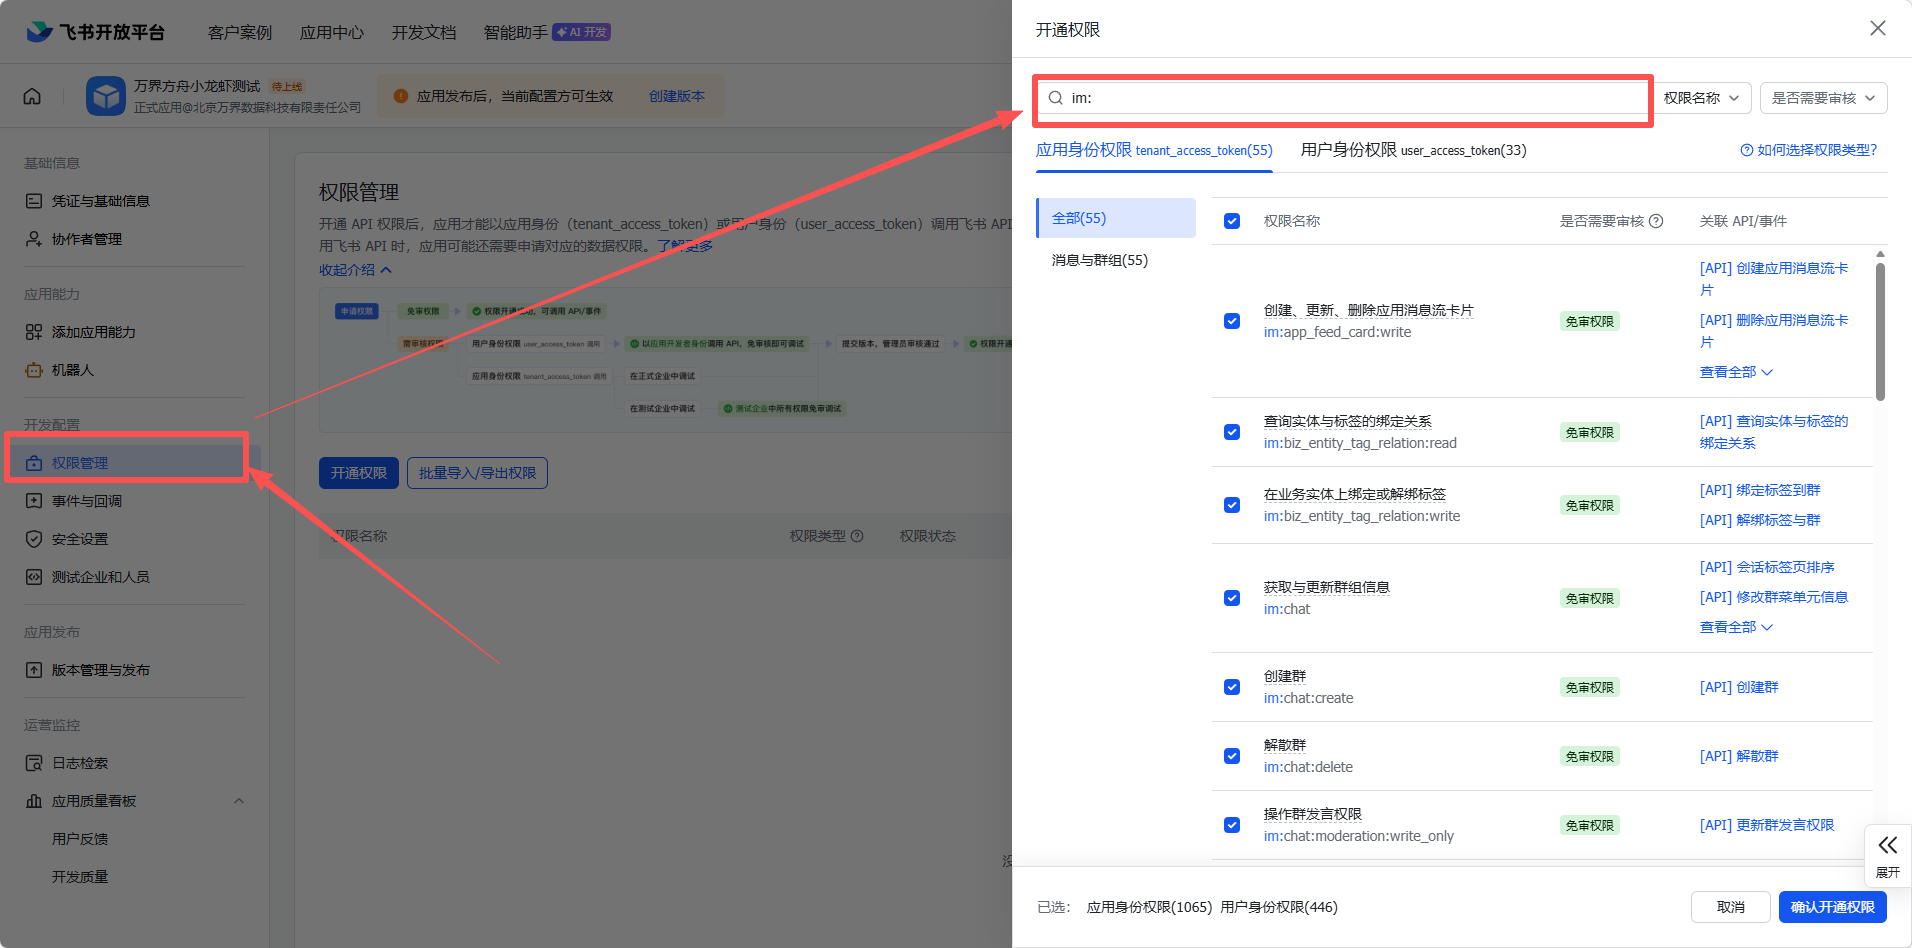The width and height of the screenshot is (1912, 948).
Task: Toggle the select-all checkbox in table header
Action: pos(1232,221)
